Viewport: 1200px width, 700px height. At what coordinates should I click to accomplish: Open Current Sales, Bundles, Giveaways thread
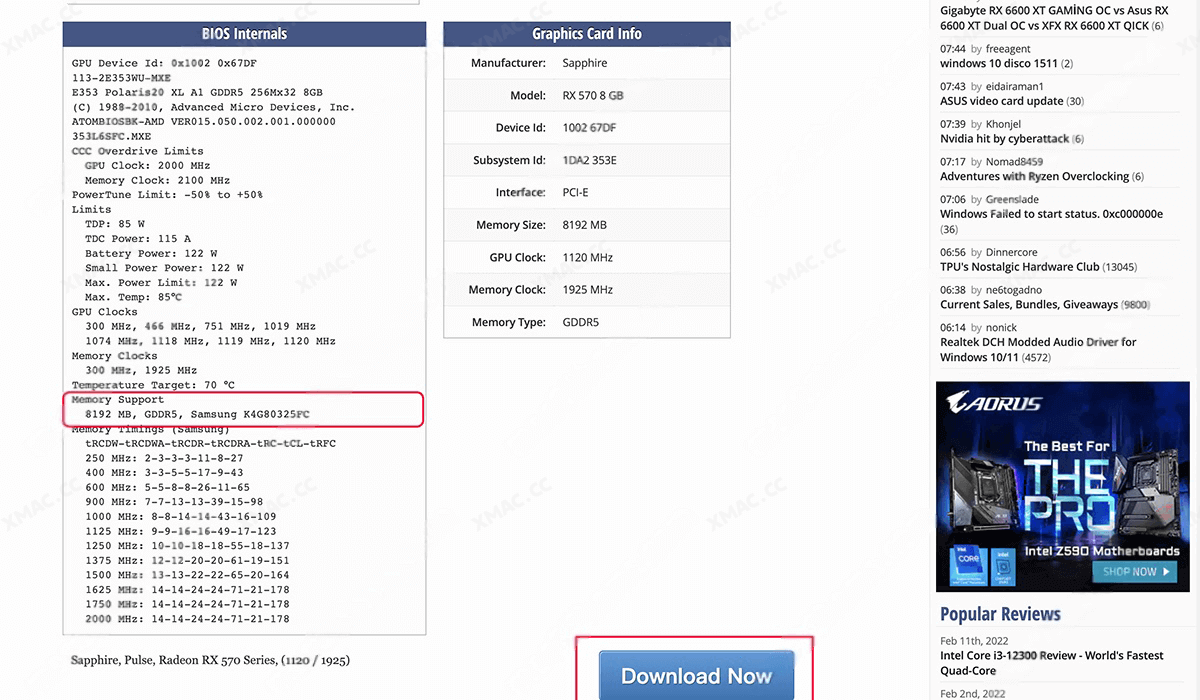click(x=1028, y=305)
